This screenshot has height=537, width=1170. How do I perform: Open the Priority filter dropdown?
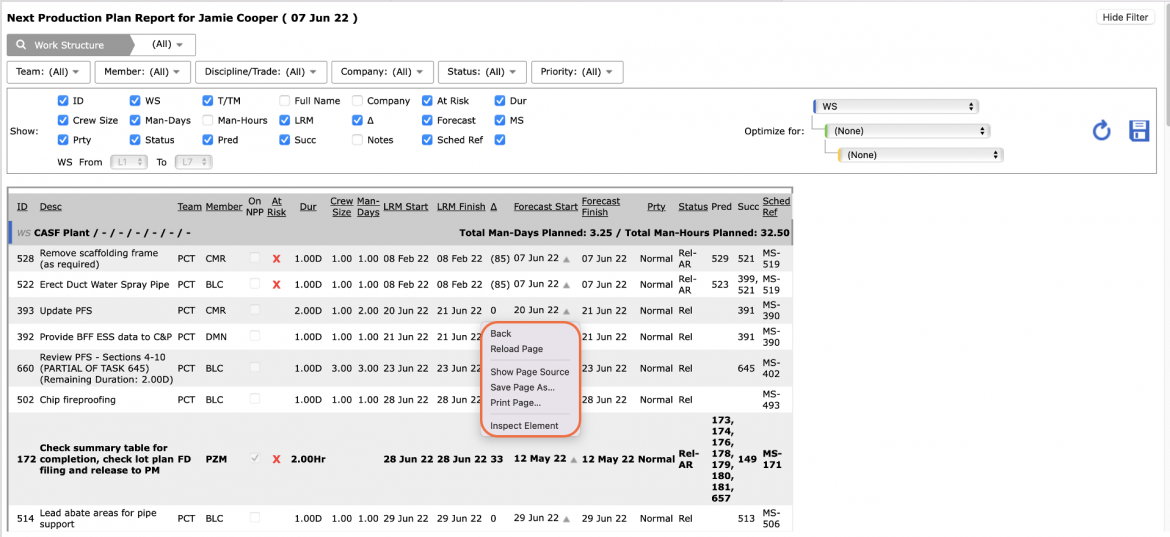click(x=577, y=72)
